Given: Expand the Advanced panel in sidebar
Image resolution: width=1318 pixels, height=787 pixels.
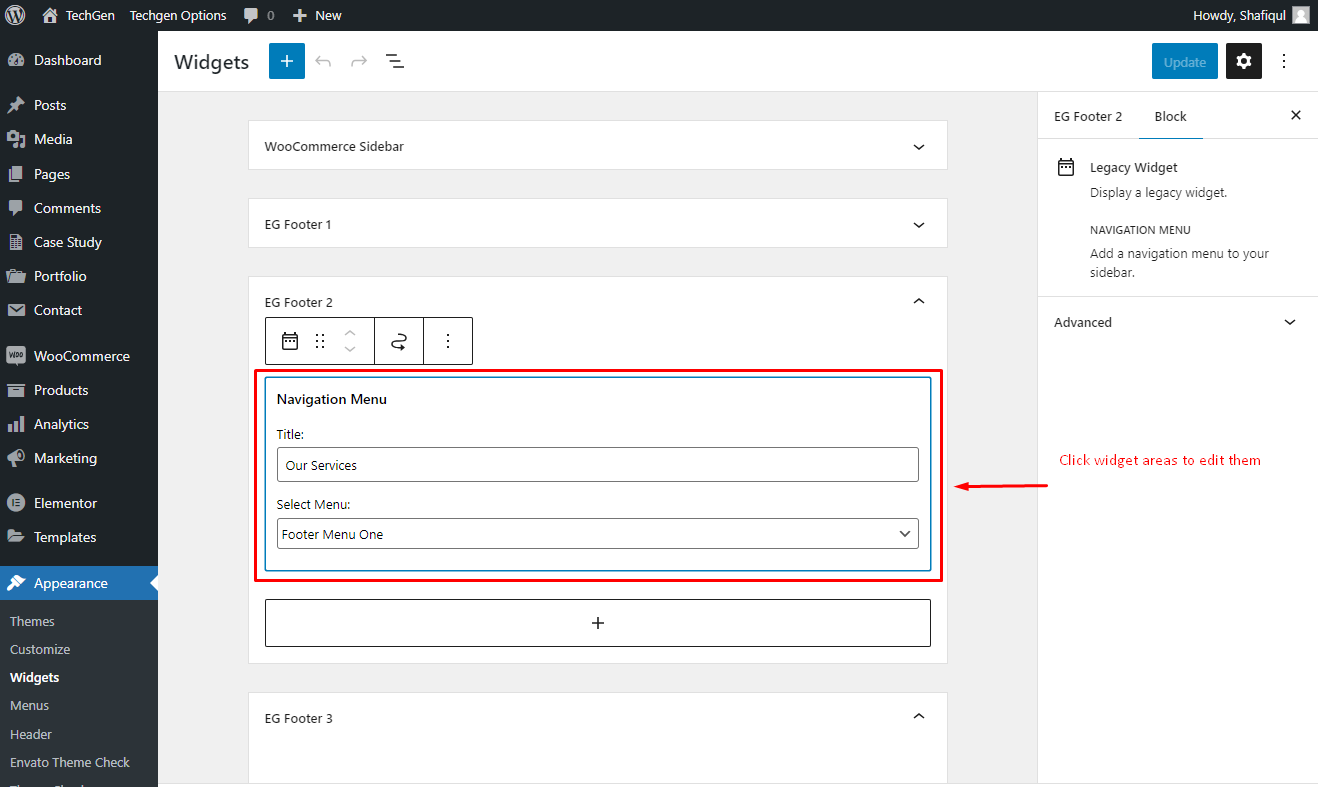Looking at the screenshot, I should click(1177, 322).
